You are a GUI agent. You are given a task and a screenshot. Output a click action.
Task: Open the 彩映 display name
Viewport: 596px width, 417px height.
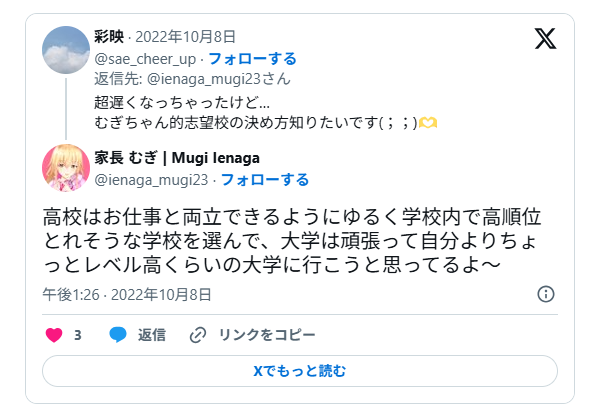click(x=109, y=37)
